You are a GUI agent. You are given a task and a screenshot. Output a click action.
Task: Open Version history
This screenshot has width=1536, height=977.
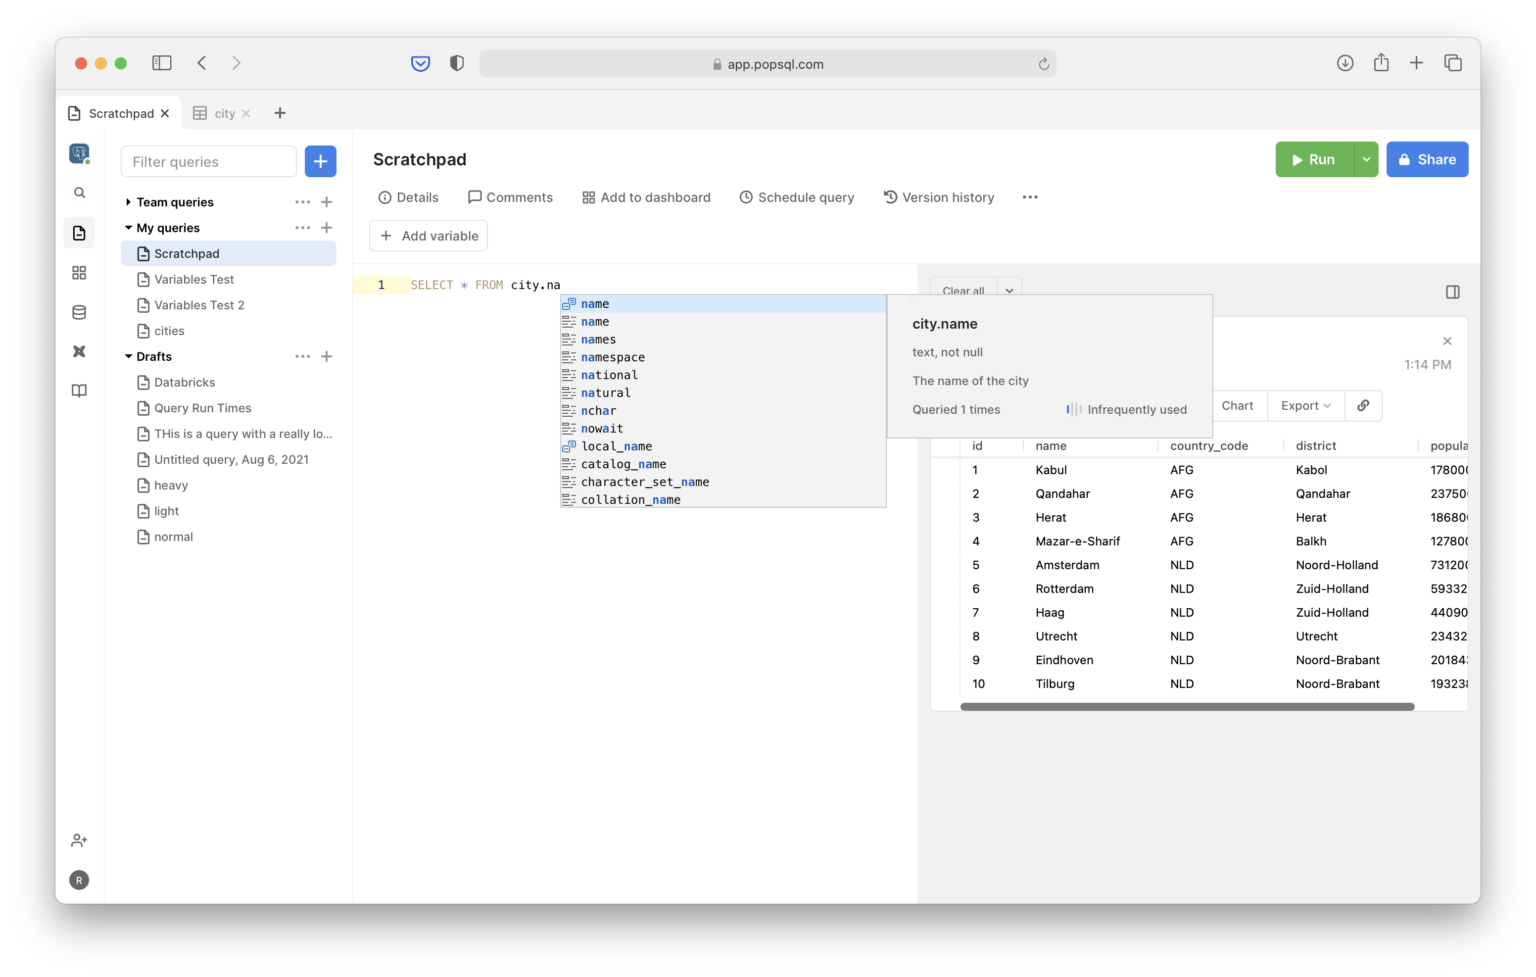pyautogui.click(x=938, y=197)
